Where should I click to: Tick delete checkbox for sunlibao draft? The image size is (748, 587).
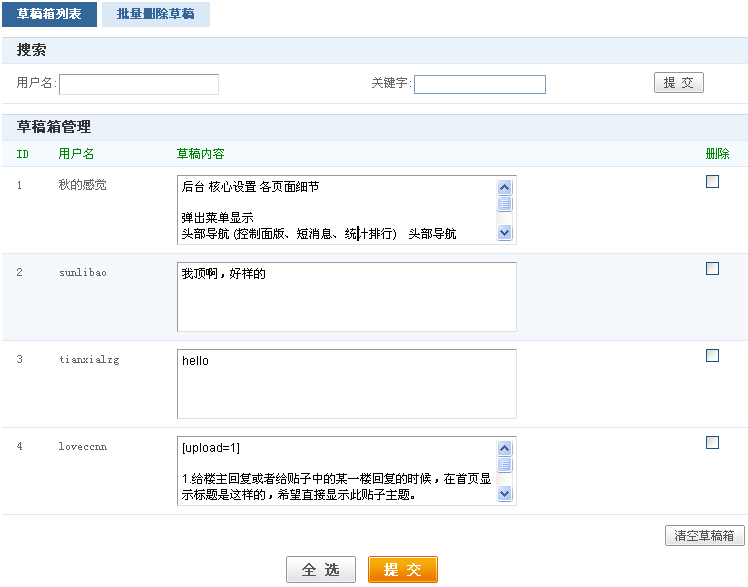click(712, 268)
